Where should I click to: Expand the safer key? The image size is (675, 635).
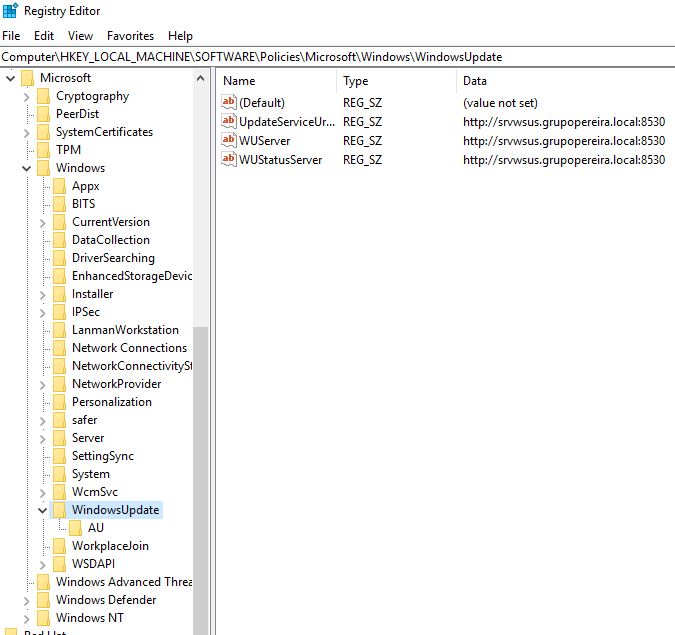(43, 421)
